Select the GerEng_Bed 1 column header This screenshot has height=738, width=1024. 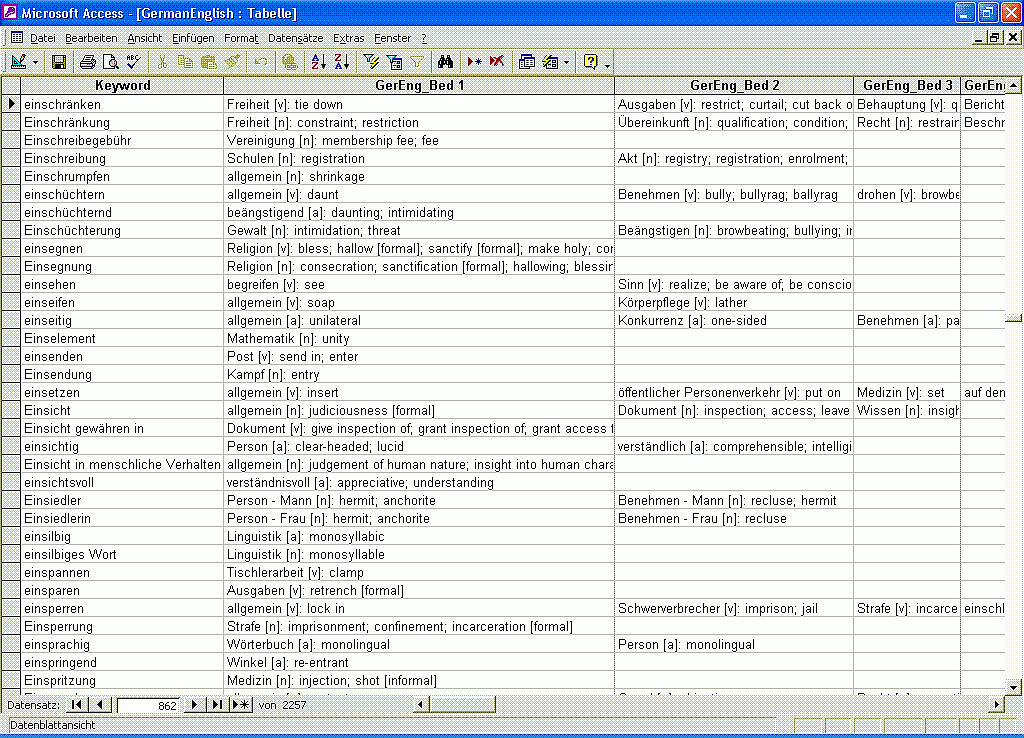coord(419,86)
